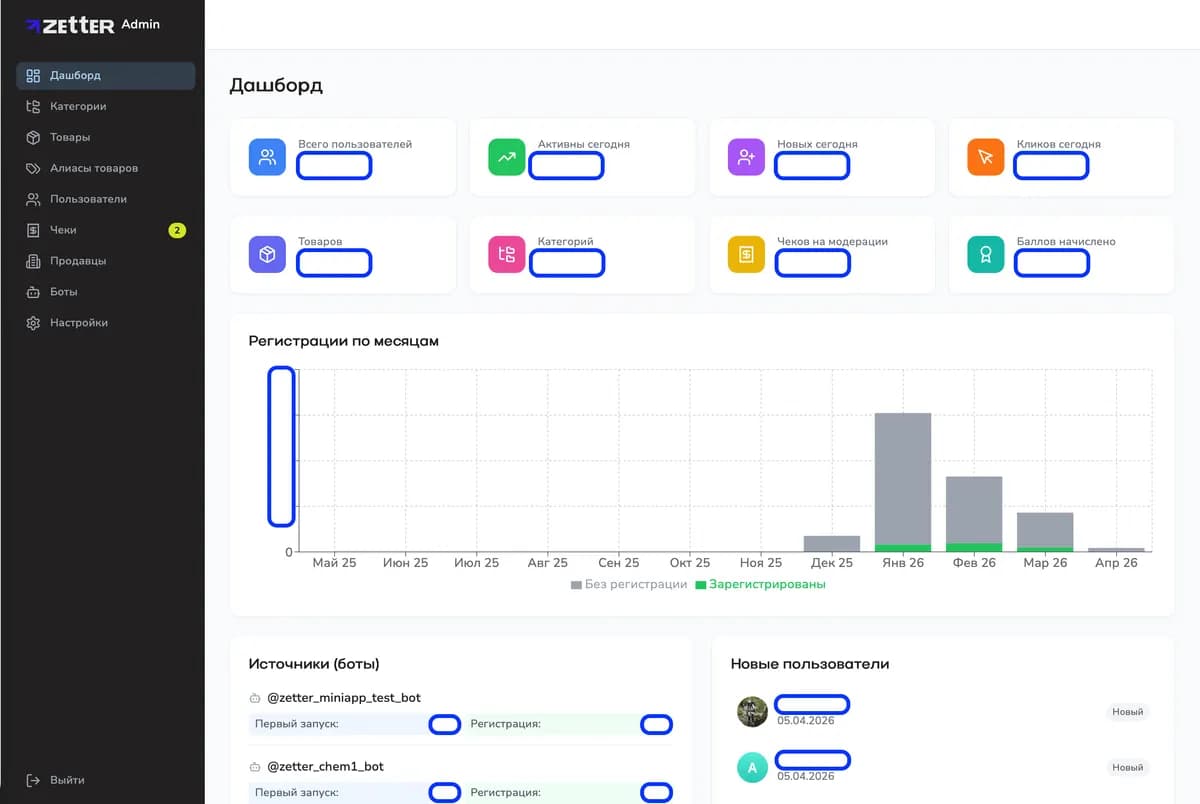
Task: Click Май 25 axis label
Action: pos(334,563)
